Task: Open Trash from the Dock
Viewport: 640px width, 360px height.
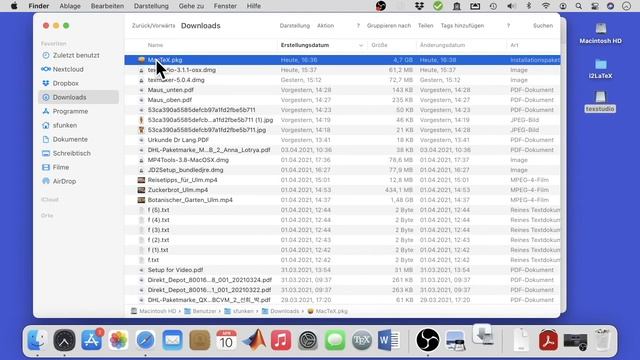Action: pyautogui.click(x=602, y=340)
